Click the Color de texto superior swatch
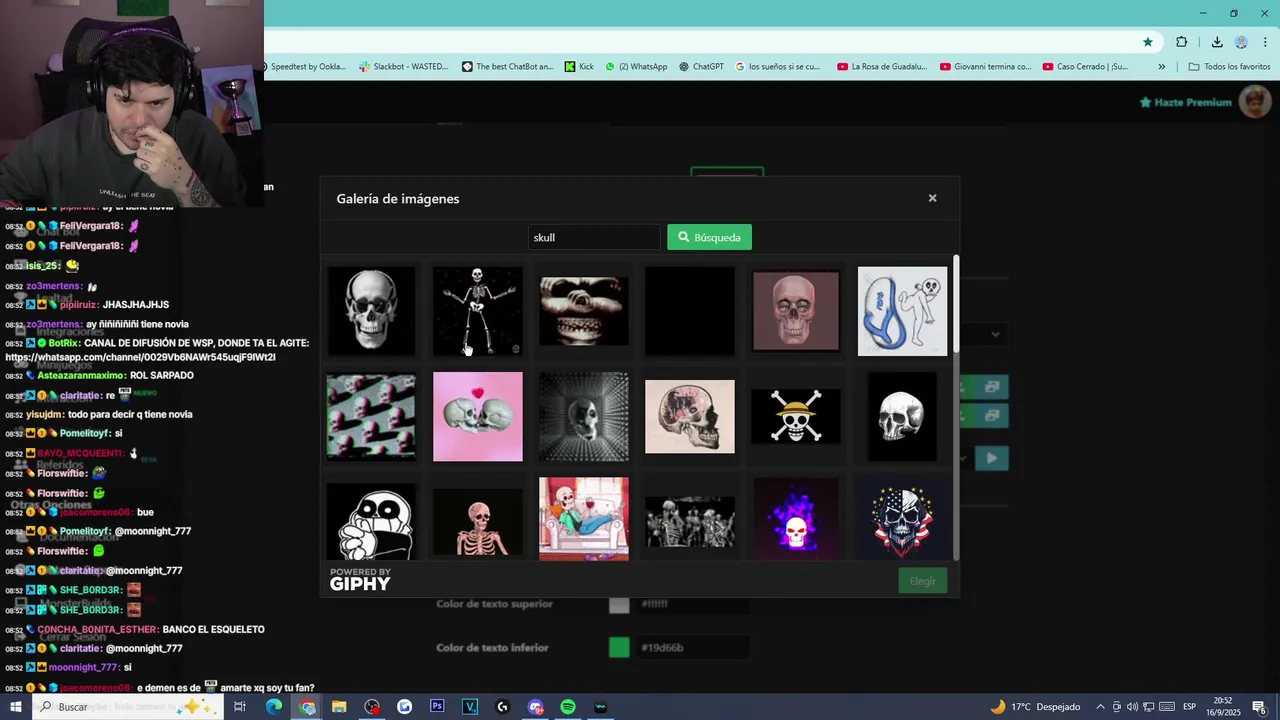 pyautogui.click(x=619, y=604)
